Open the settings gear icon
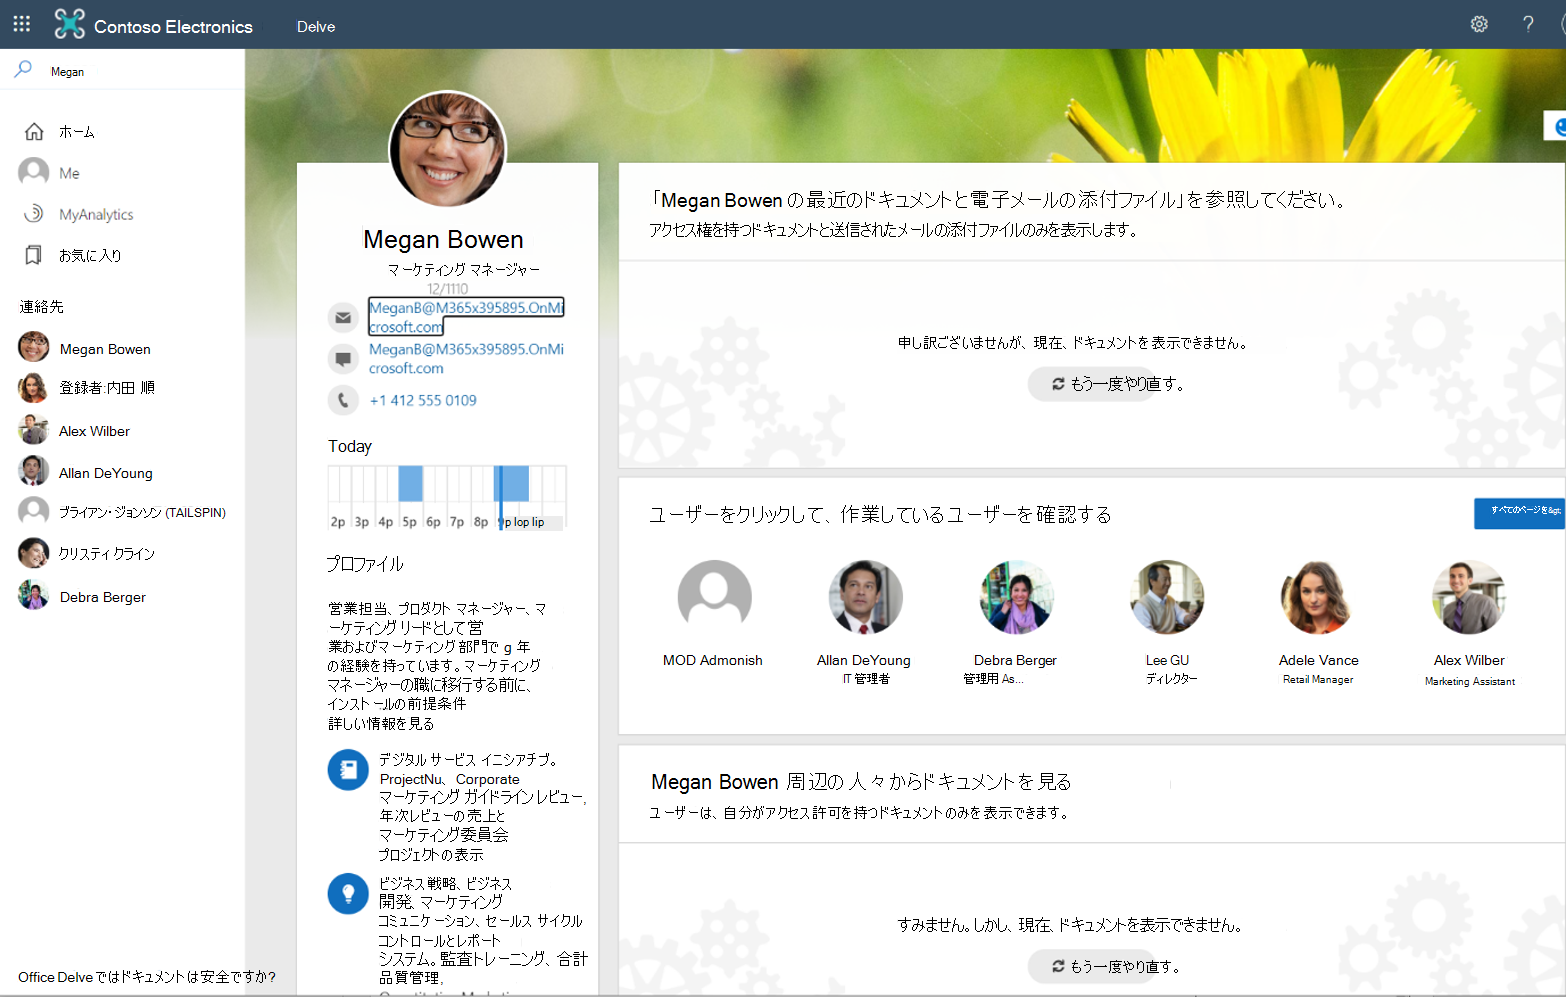The width and height of the screenshot is (1568, 1001). 1479,24
